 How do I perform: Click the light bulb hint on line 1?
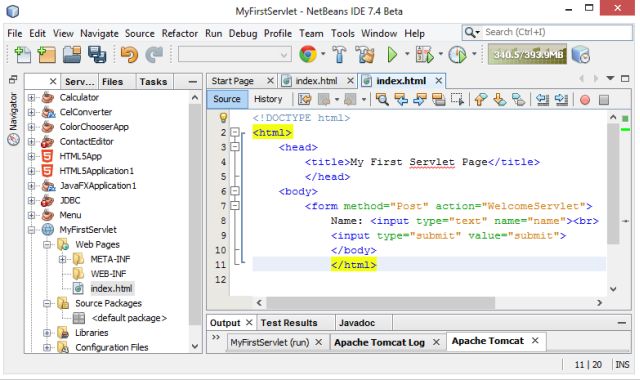click(x=223, y=118)
